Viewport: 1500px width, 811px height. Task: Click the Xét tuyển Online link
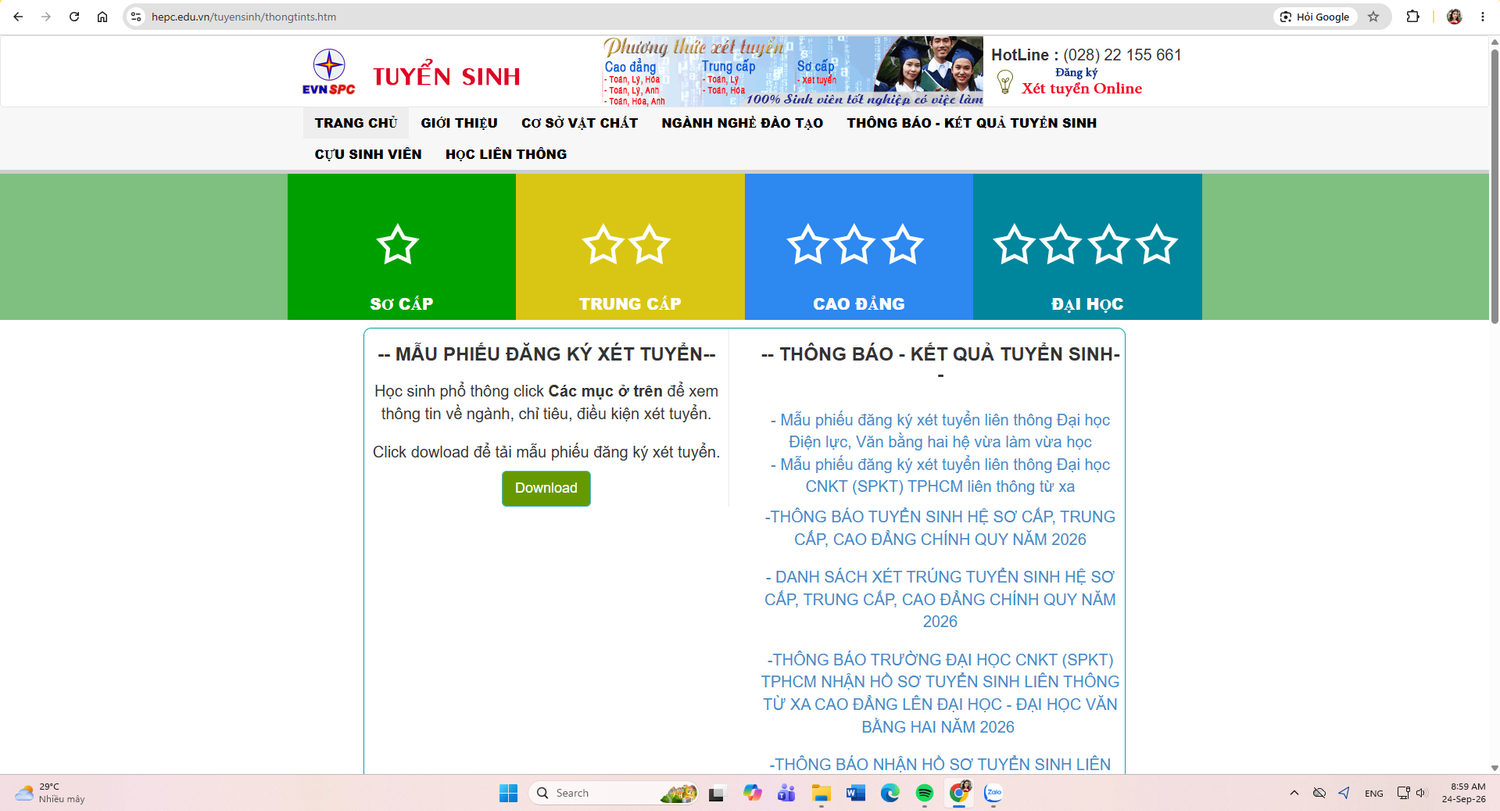click(1081, 88)
